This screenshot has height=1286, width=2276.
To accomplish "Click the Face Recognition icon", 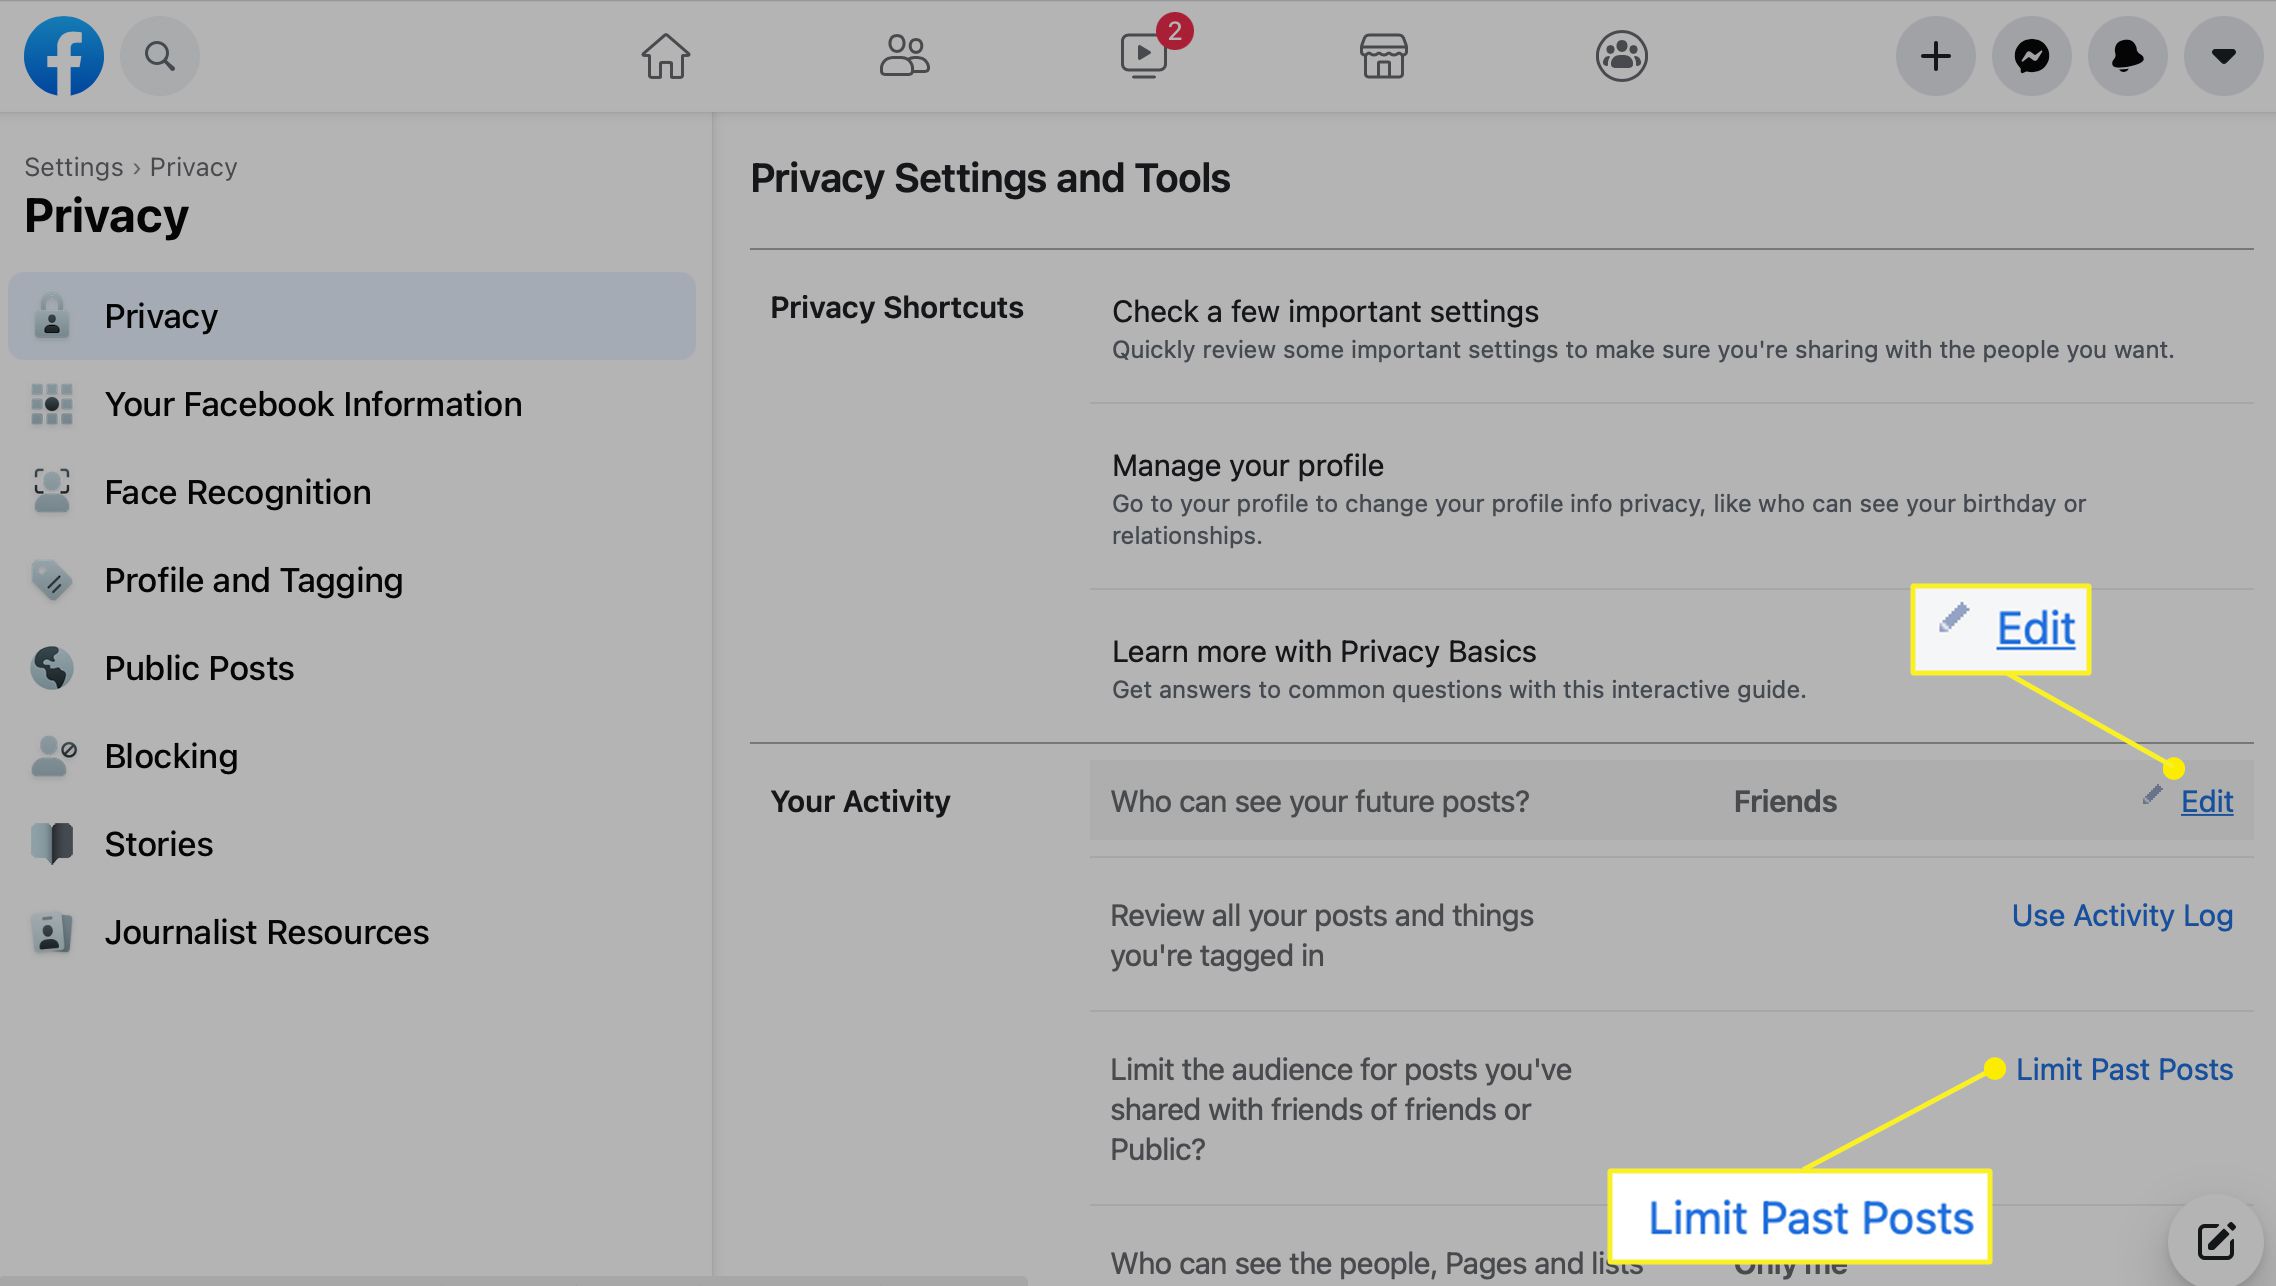I will tap(52, 491).
